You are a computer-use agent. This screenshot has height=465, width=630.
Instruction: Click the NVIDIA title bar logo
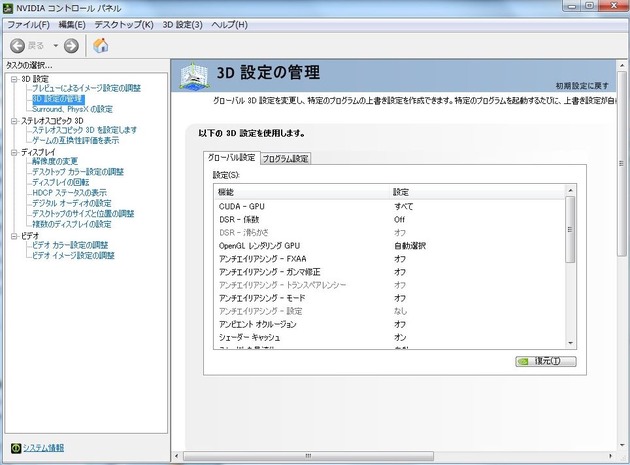8,8
